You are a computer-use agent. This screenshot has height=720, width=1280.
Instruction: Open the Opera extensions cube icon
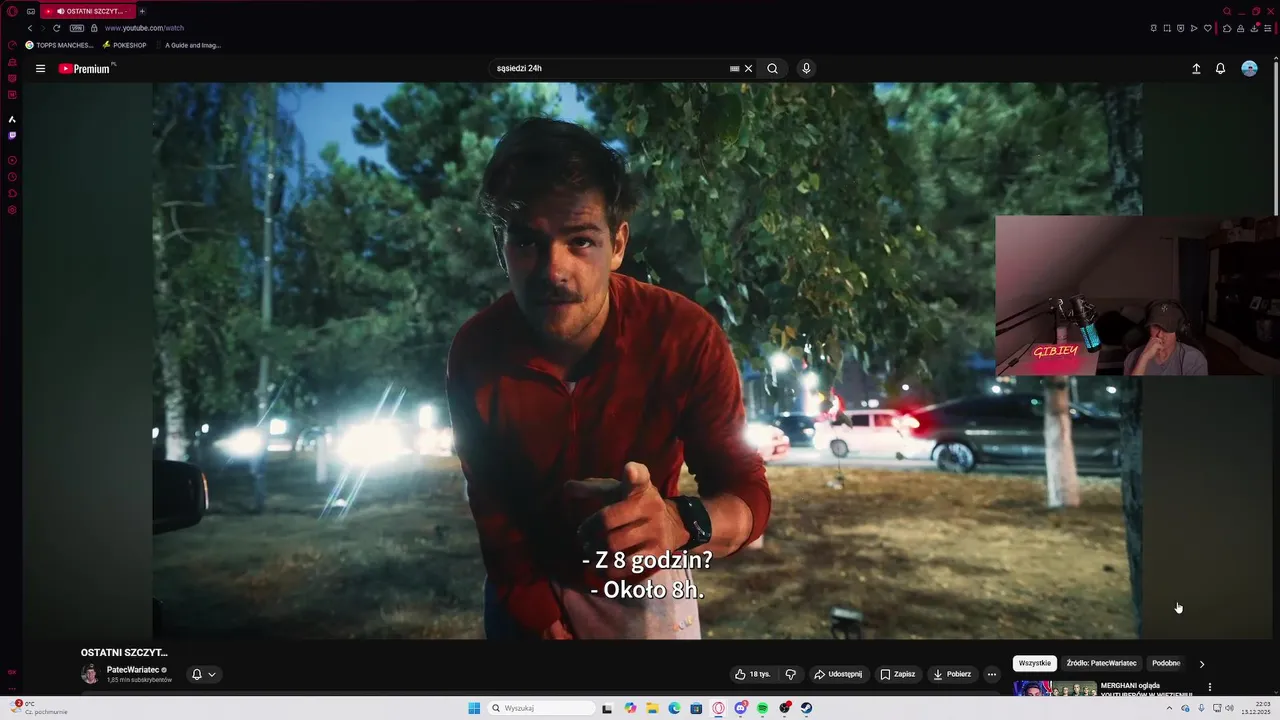pyautogui.click(x=1228, y=28)
